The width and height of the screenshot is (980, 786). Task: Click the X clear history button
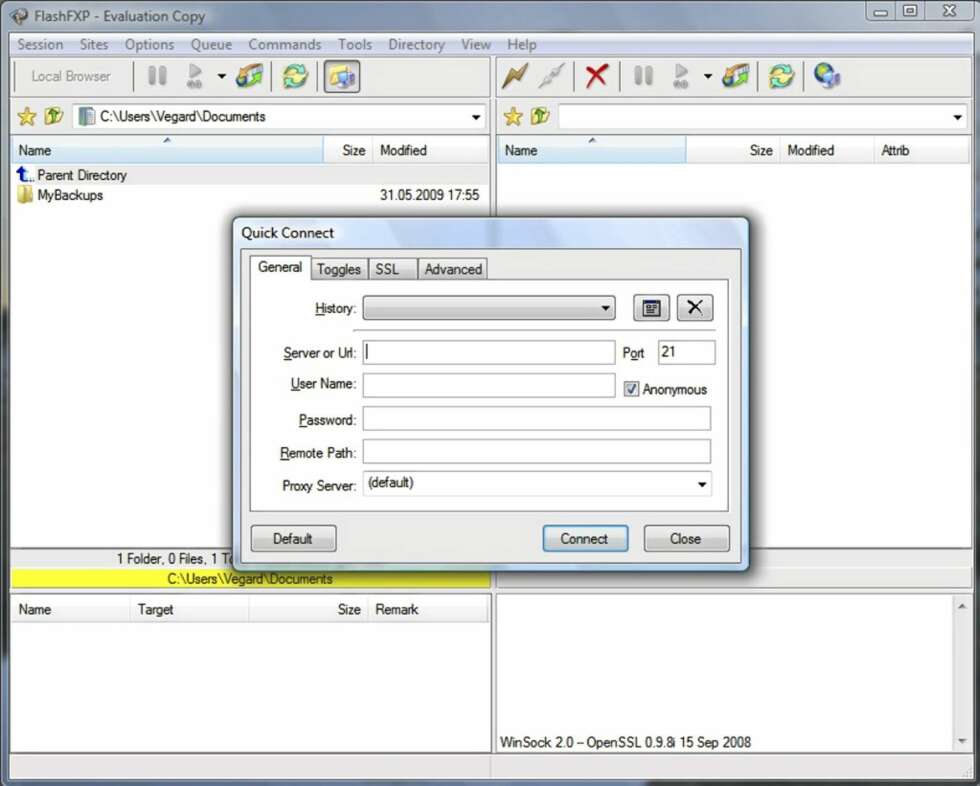(695, 308)
